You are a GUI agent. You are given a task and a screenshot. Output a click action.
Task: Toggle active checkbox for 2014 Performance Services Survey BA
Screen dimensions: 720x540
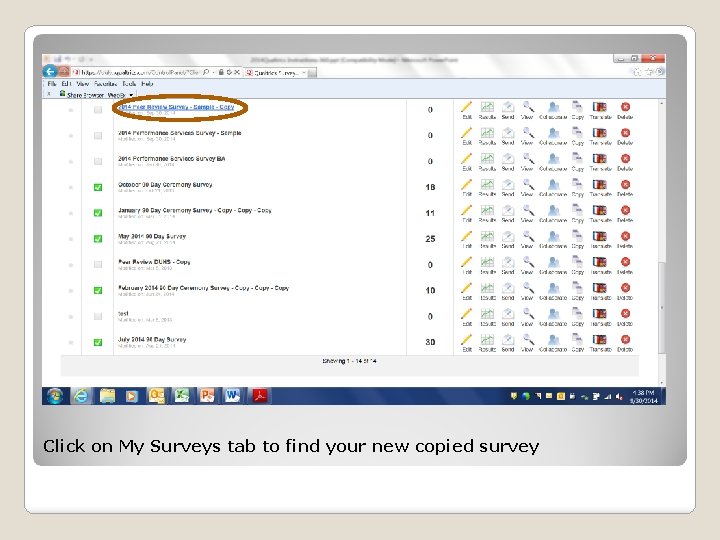click(98, 161)
